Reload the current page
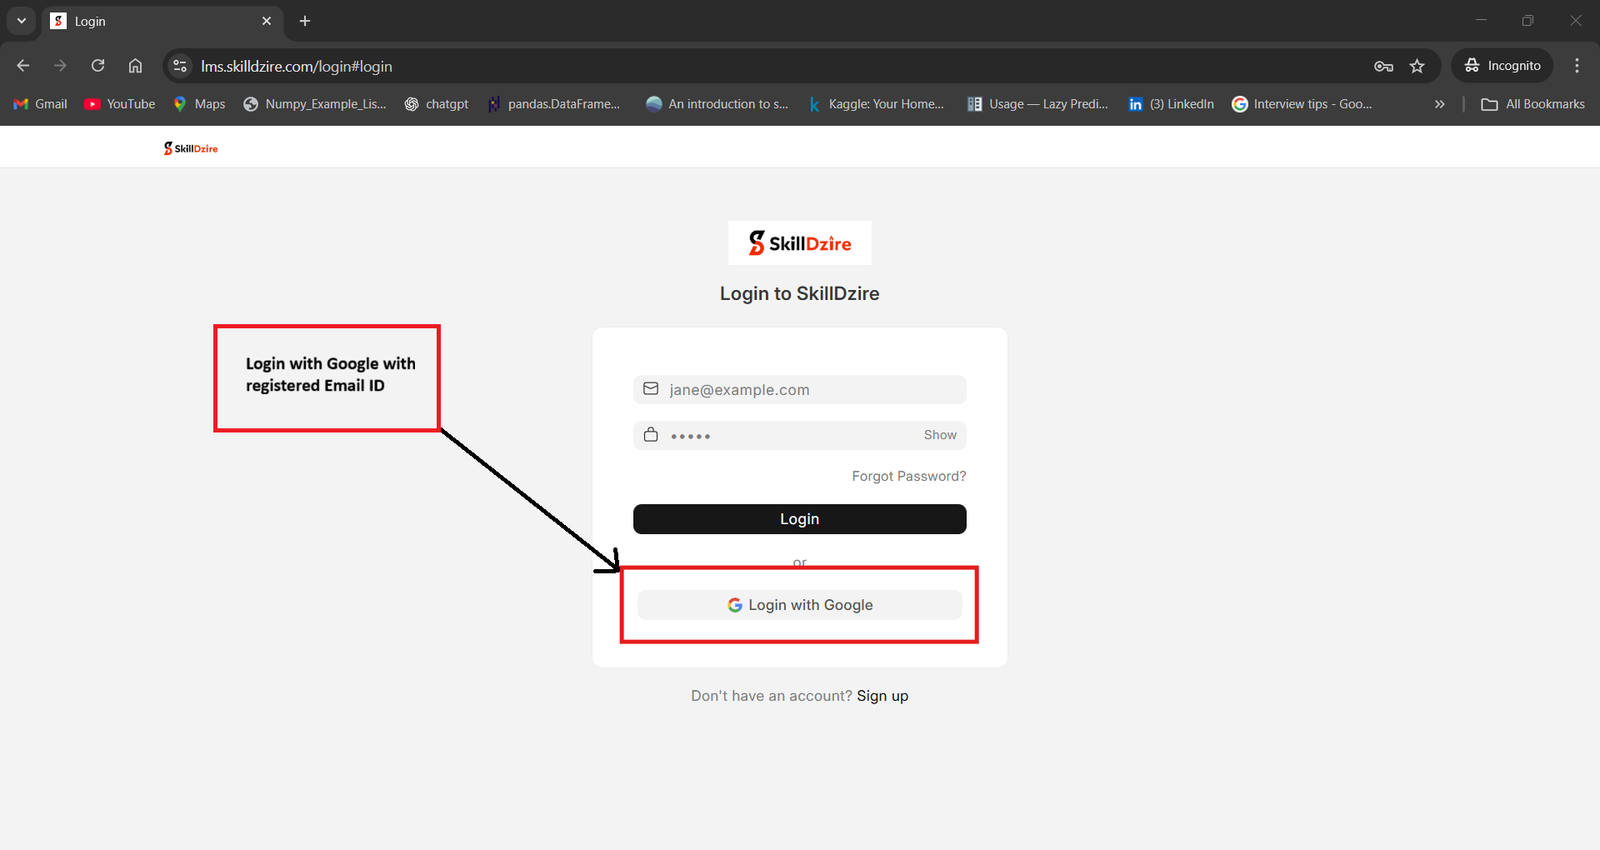Viewport: 1600px width, 850px height. tap(98, 66)
